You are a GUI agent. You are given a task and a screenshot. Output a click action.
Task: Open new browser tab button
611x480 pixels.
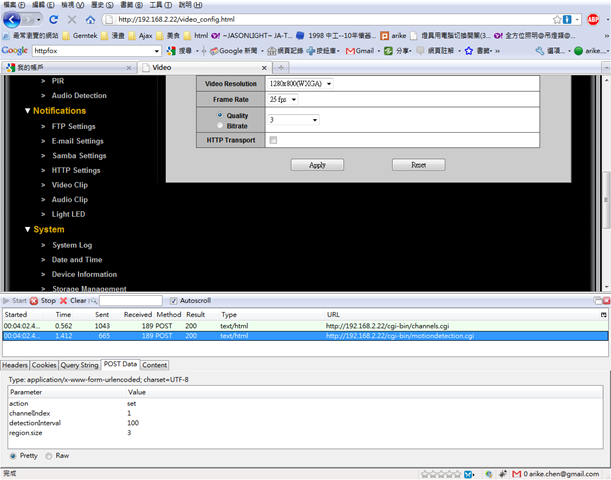click(x=281, y=67)
